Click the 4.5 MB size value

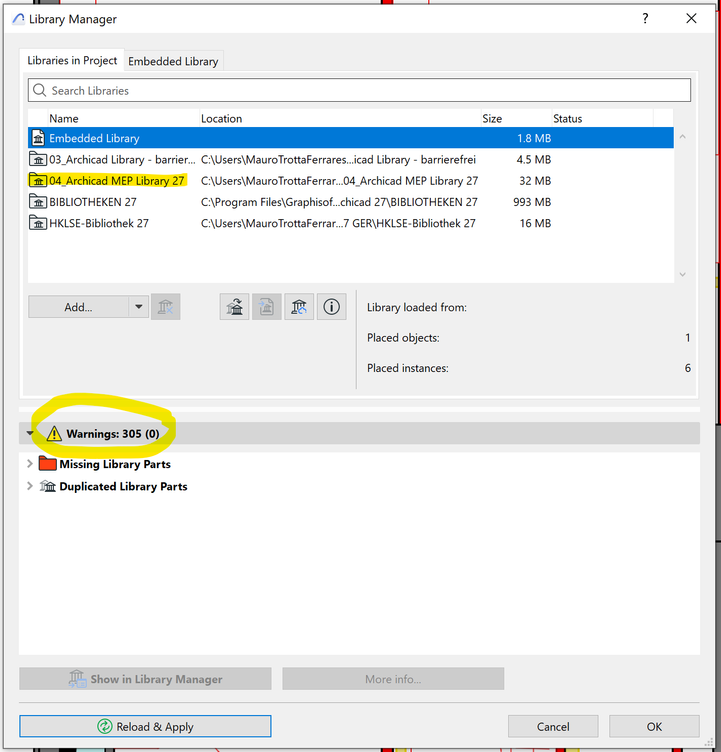[x=533, y=159]
